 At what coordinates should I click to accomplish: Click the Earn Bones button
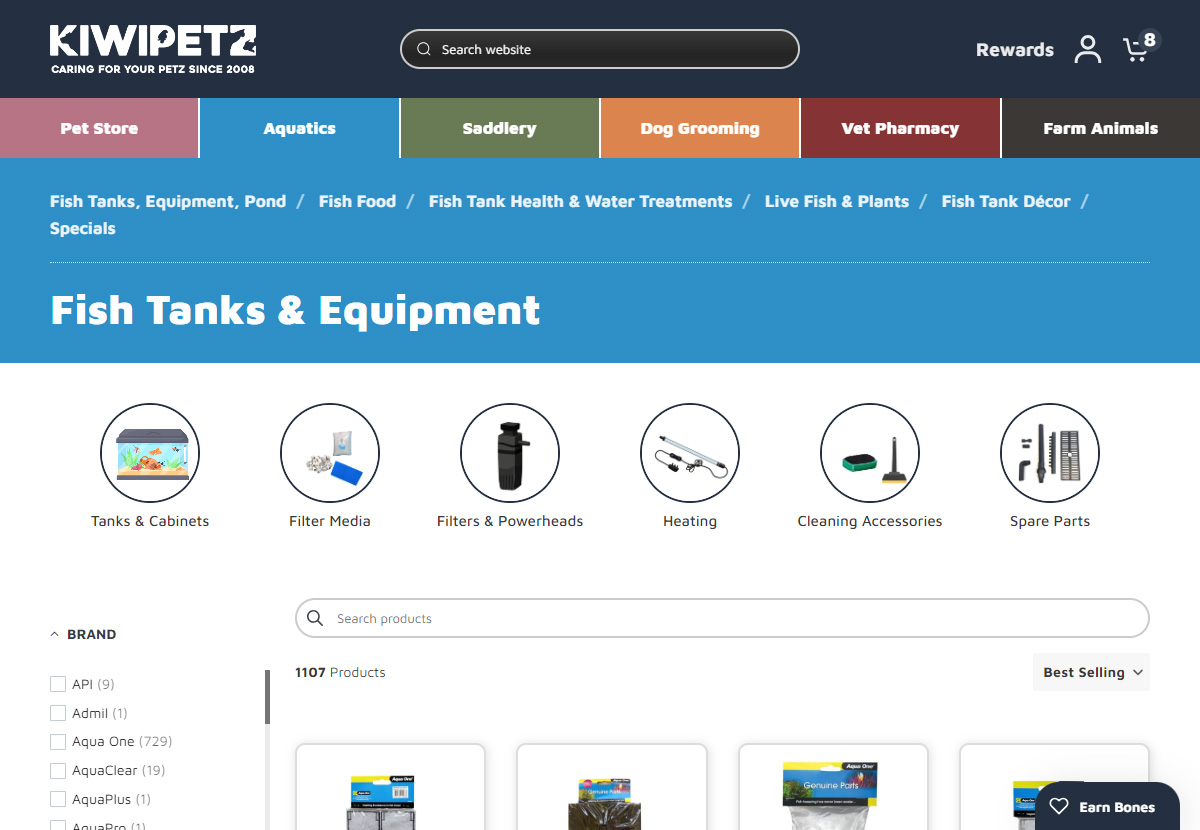(x=1101, y=807)
